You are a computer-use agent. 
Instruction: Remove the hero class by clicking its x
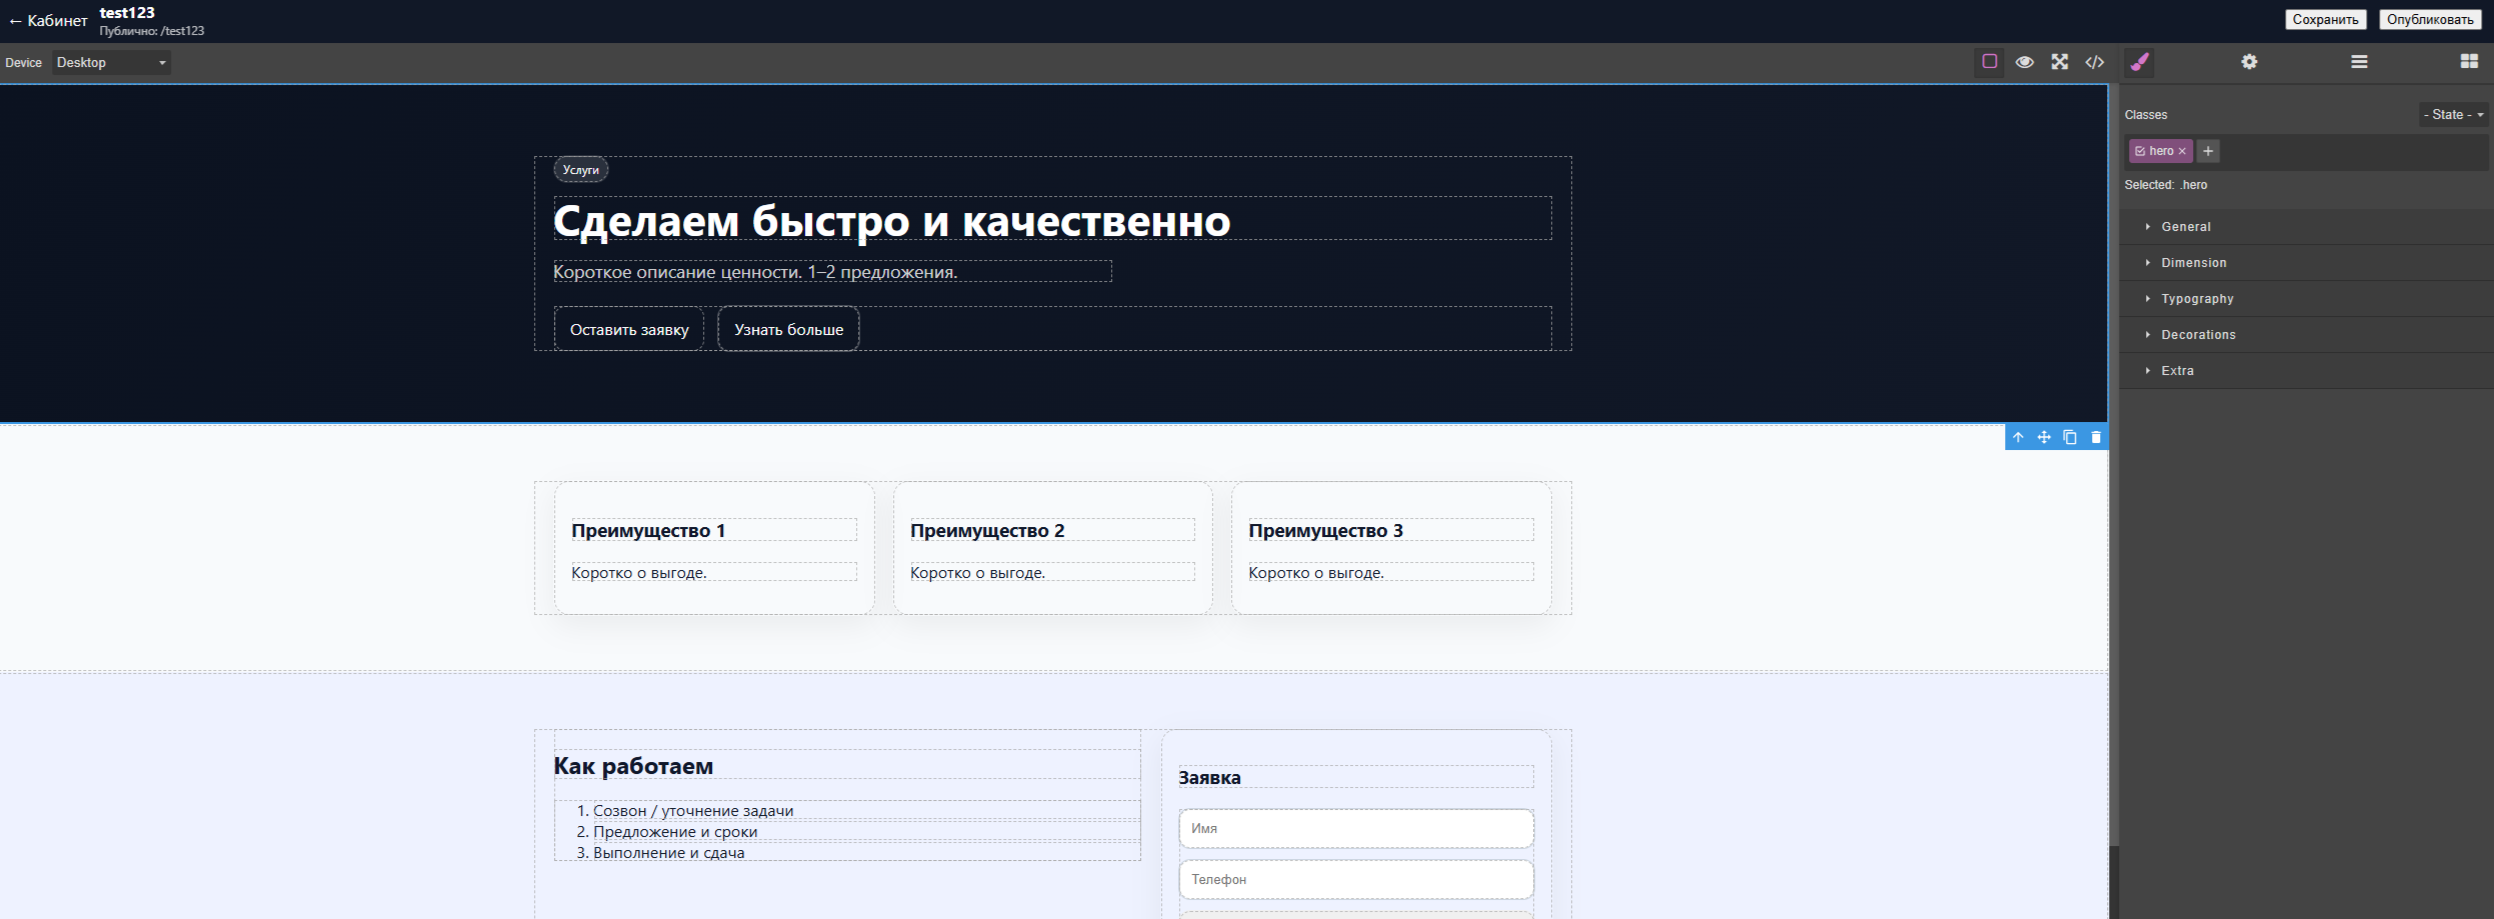coord(2181,150)
